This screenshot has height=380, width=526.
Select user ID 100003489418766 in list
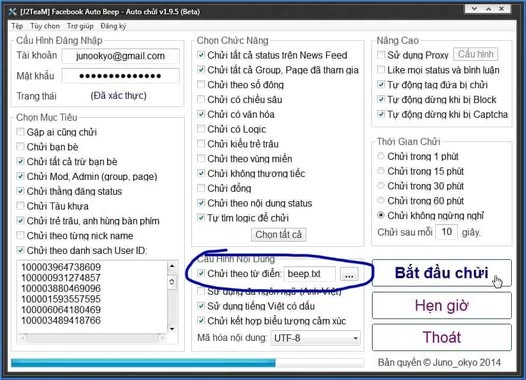pos(61,320)
